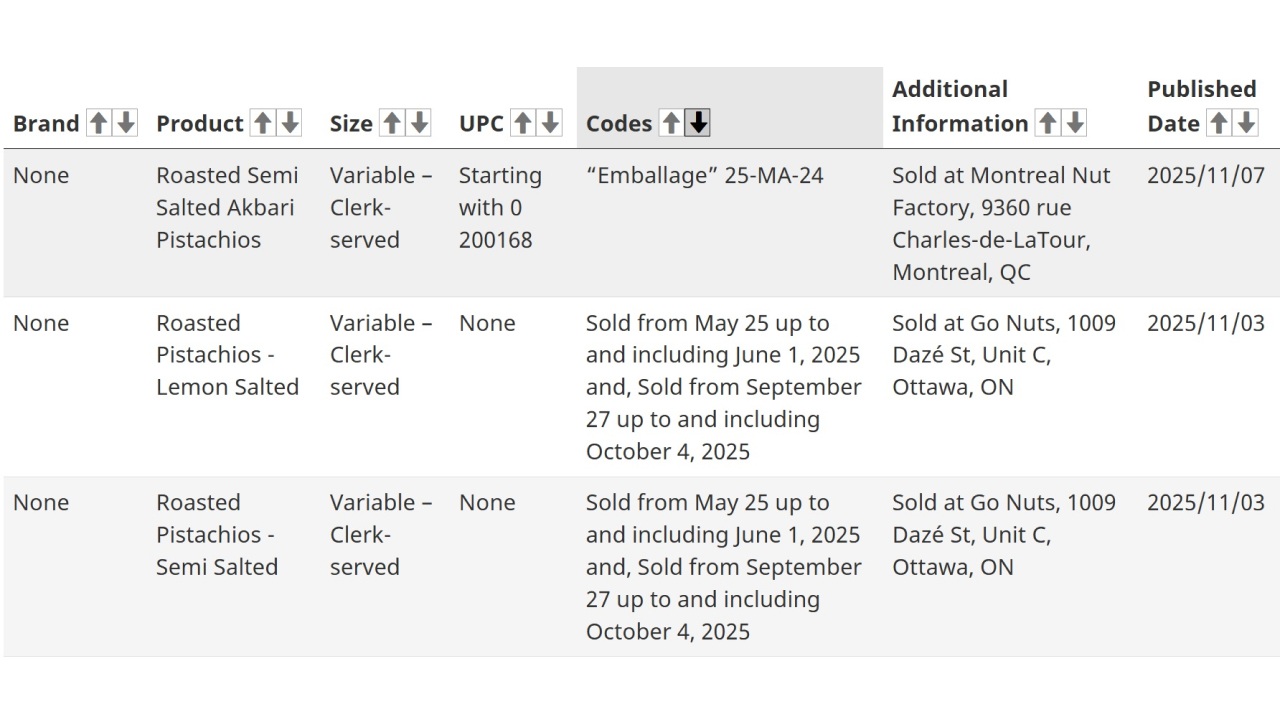Screen dimensions: 1280x725
Task: Sort Brand column descending with down arrow
Action: (x=126, y=123)
